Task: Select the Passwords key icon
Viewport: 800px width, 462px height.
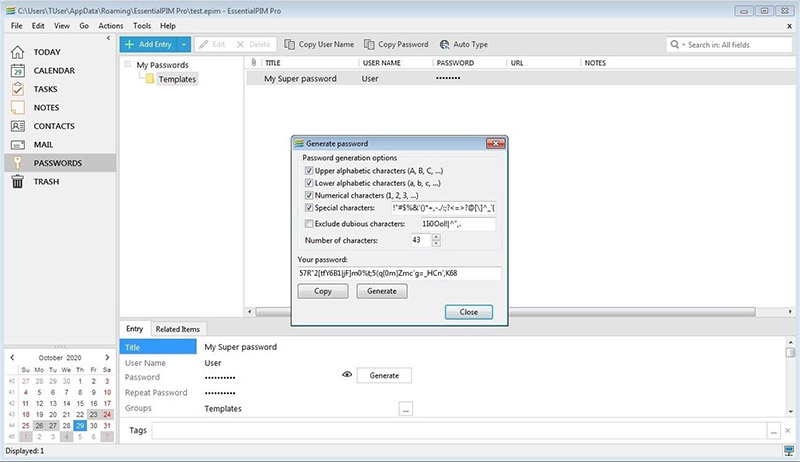Action: point(17,163)
